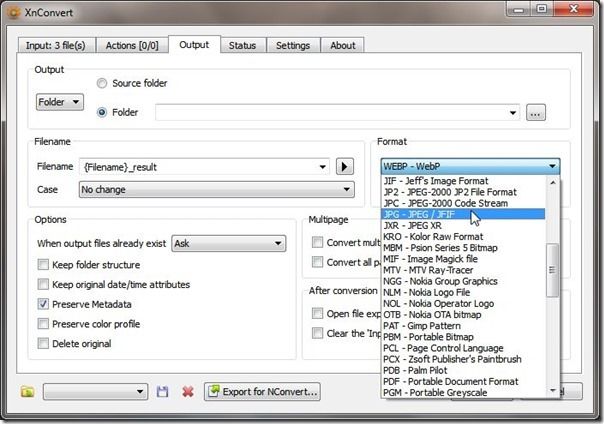Choose PBM - Portable Bitmap
The height and width of the screenshot is (424, 604).
[x=463, y=337]
